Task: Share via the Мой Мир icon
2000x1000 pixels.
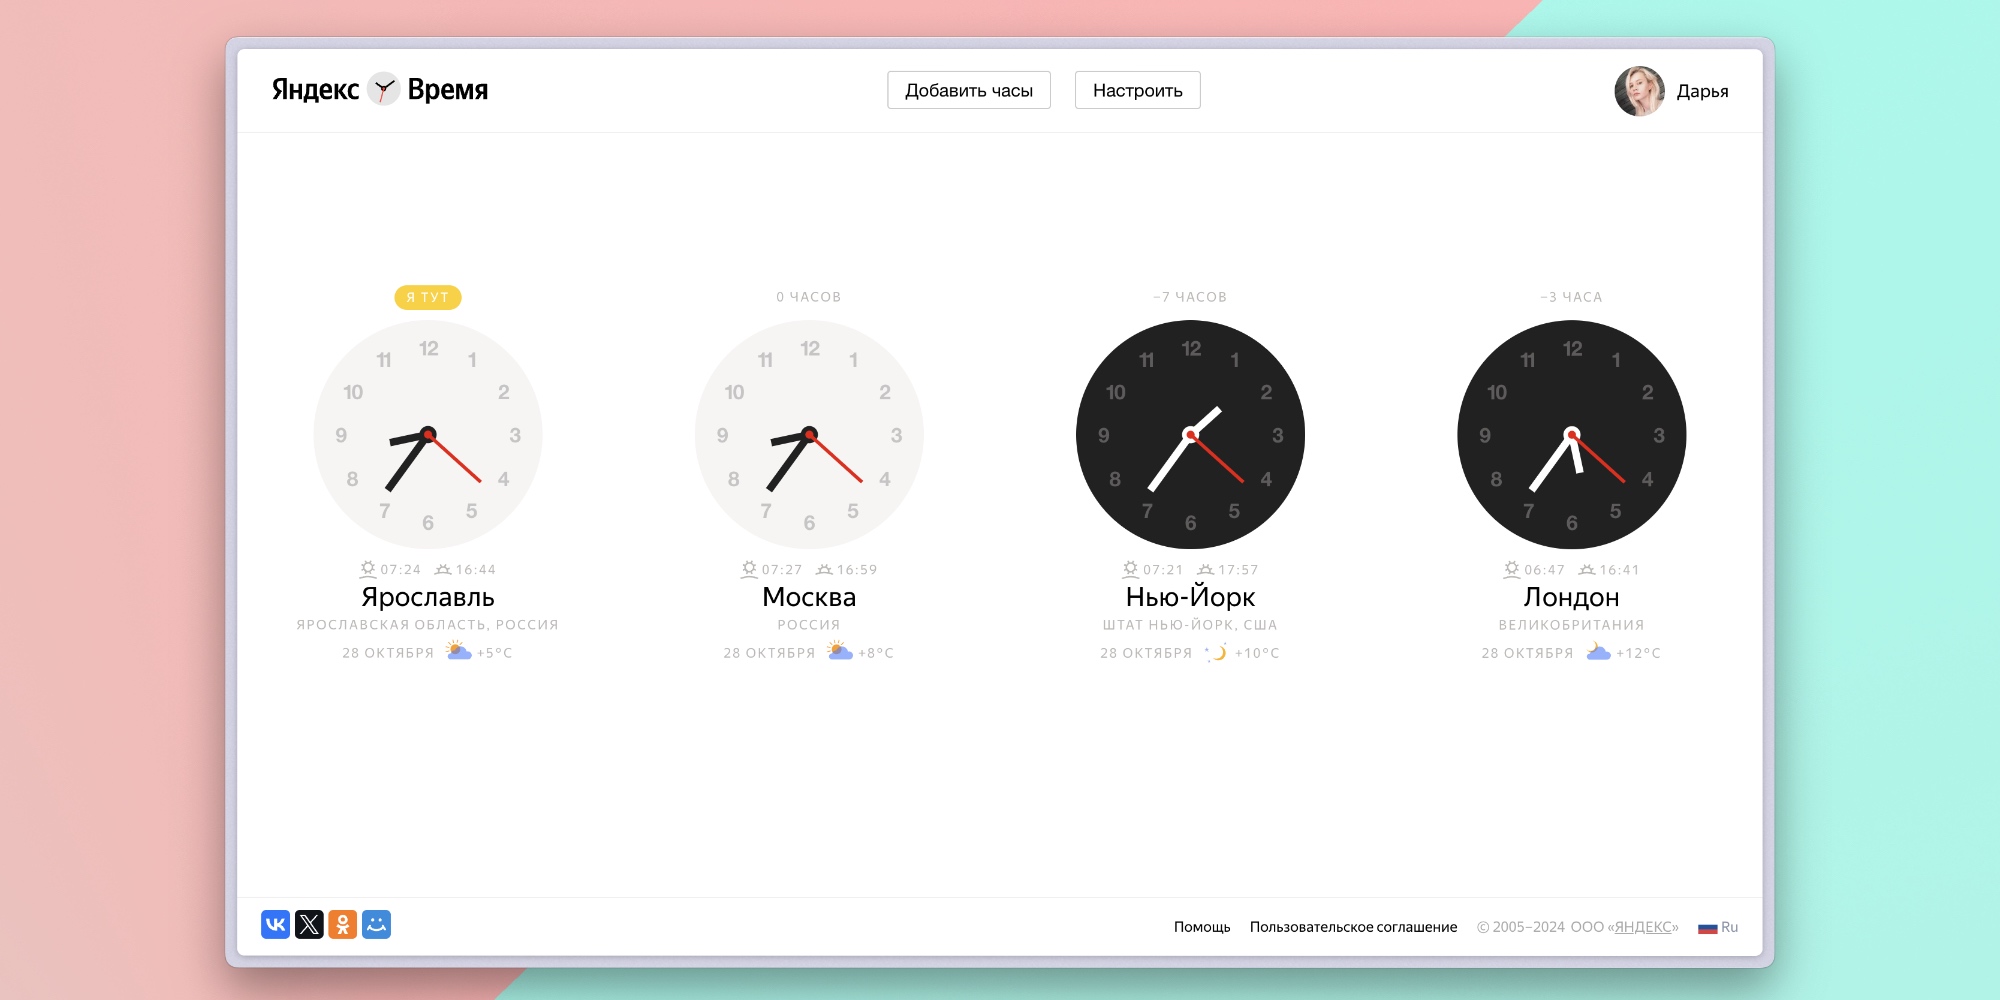Action: point(376,924)
